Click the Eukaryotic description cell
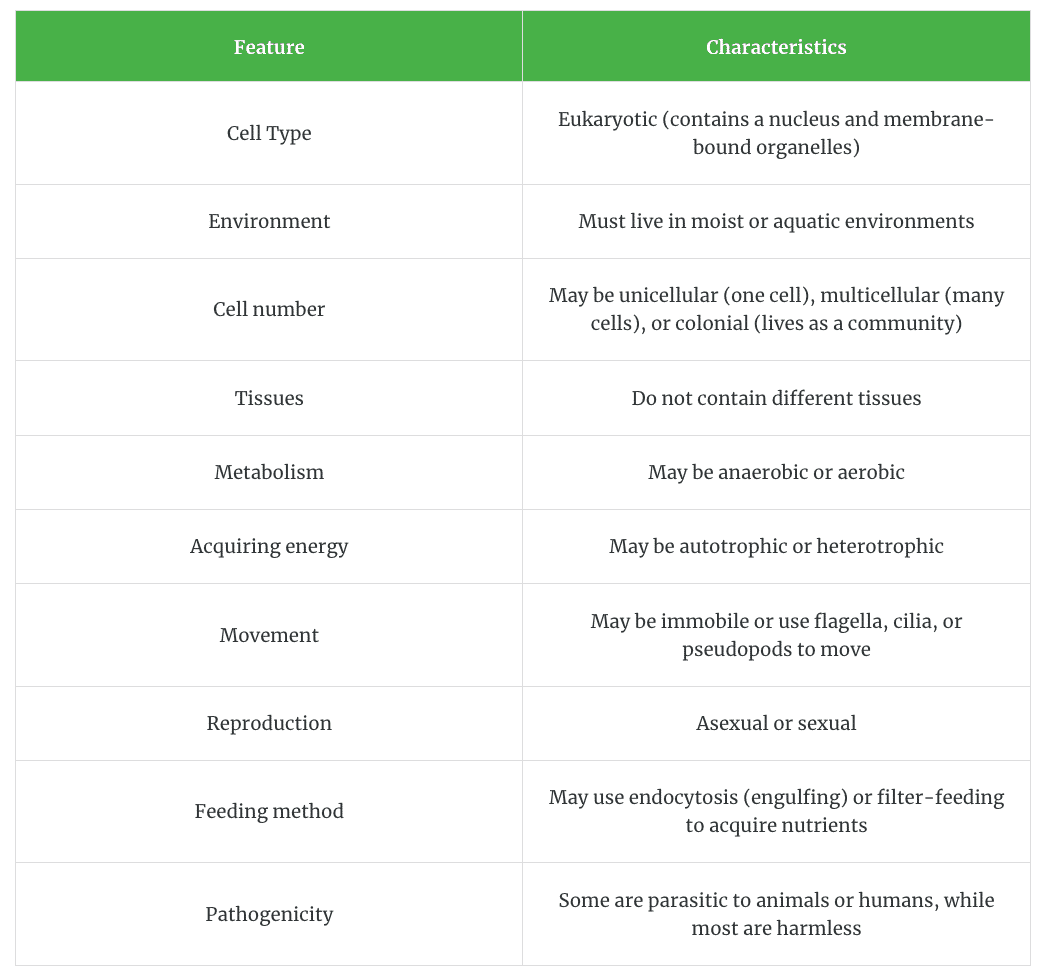This screenshot has height=976, width=1039. [x=776, y=133]
